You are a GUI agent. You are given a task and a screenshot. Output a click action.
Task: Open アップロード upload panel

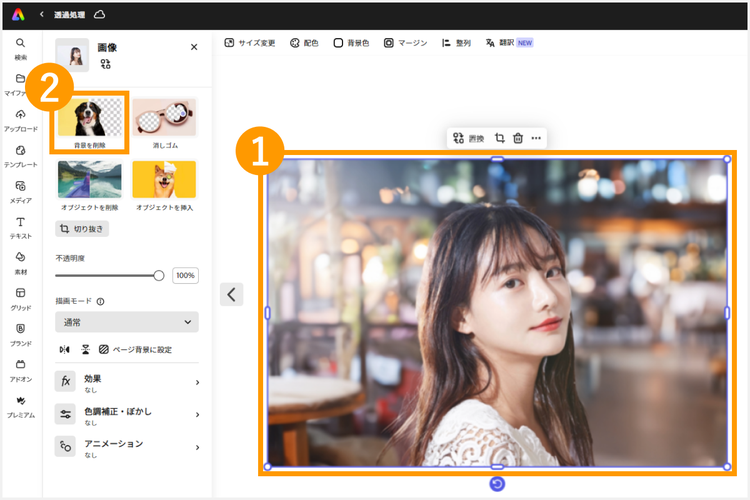(21, 121)
